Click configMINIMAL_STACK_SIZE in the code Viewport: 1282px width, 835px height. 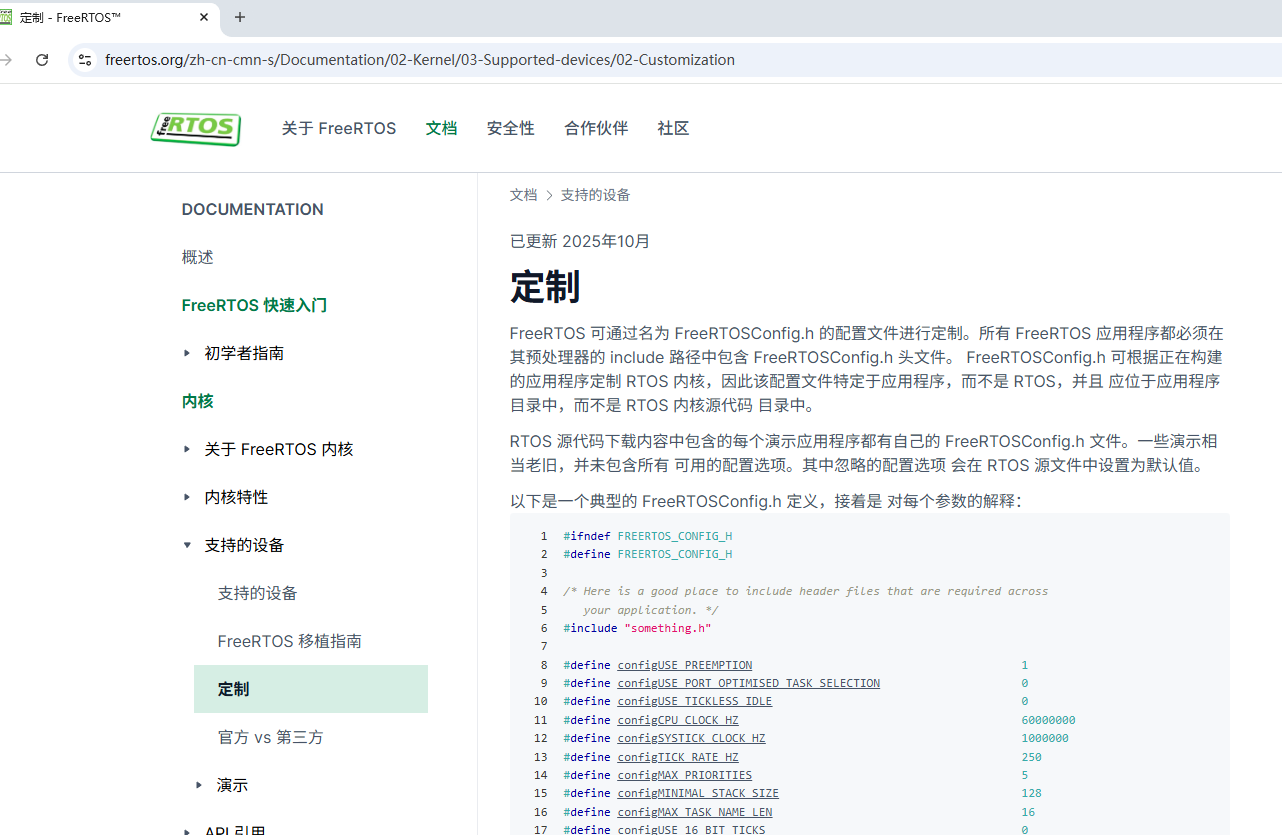[698, 793]
